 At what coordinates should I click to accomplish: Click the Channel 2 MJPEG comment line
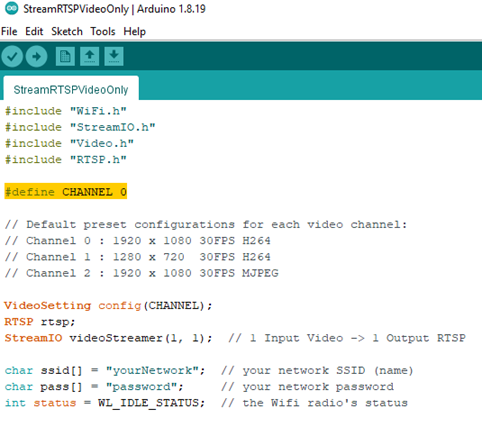pyautogui.click(x=142, y=273)
